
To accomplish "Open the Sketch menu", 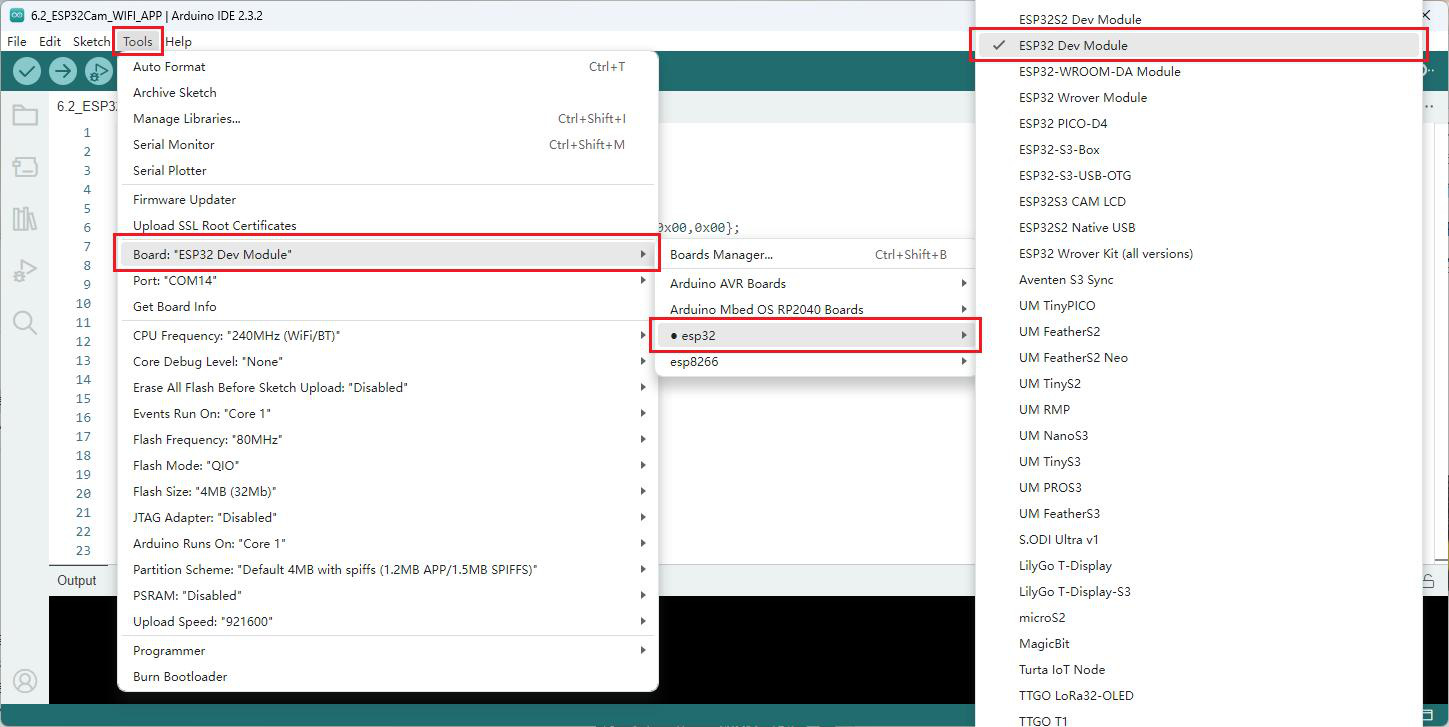I will point(91,42).
